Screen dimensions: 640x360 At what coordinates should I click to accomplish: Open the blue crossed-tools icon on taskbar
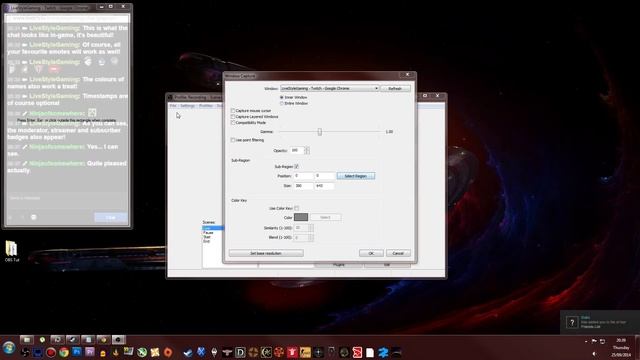point(201,352)
